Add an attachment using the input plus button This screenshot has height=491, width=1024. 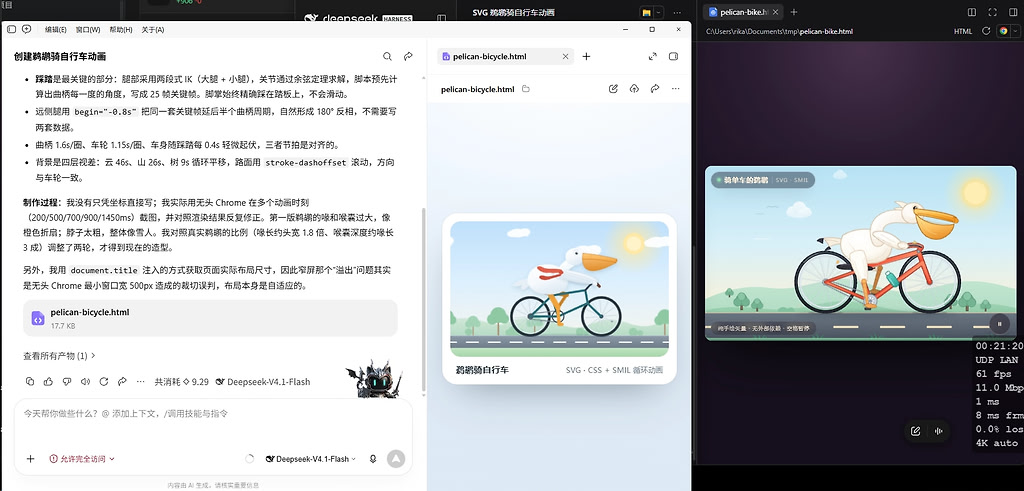point(30,459)
